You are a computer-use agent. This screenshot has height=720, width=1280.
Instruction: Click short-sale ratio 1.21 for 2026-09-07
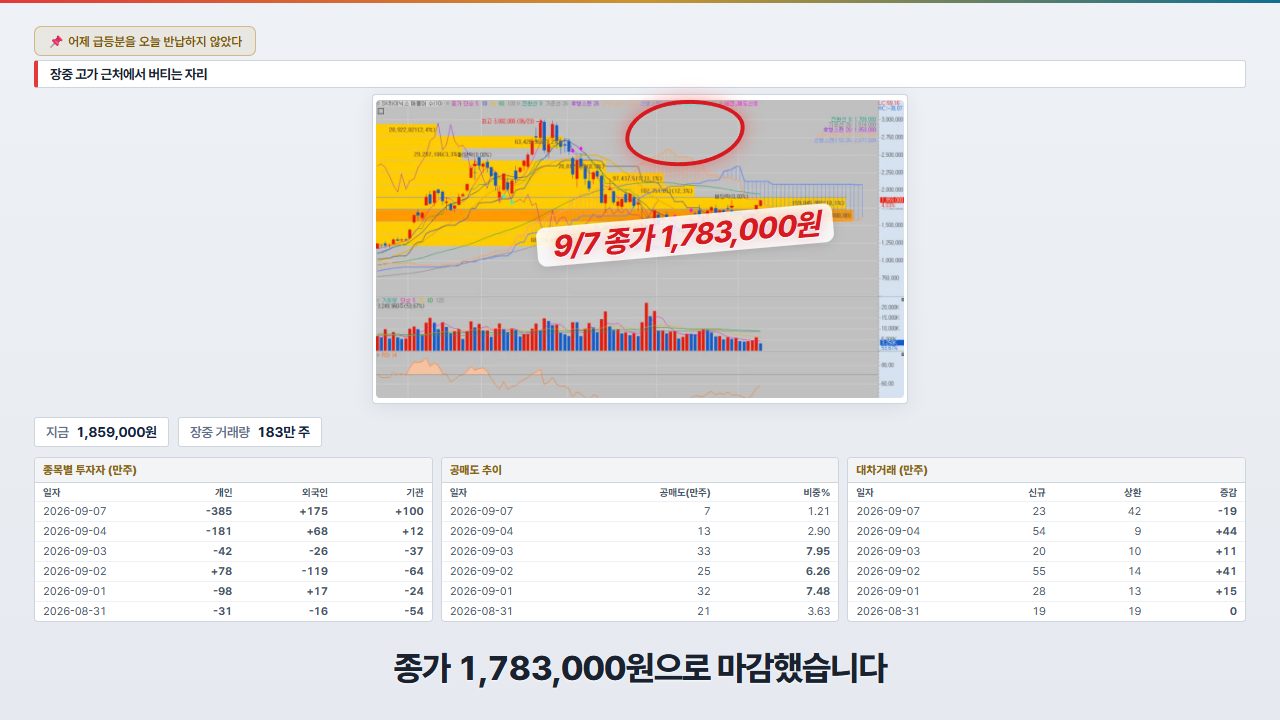pos(819,512)
